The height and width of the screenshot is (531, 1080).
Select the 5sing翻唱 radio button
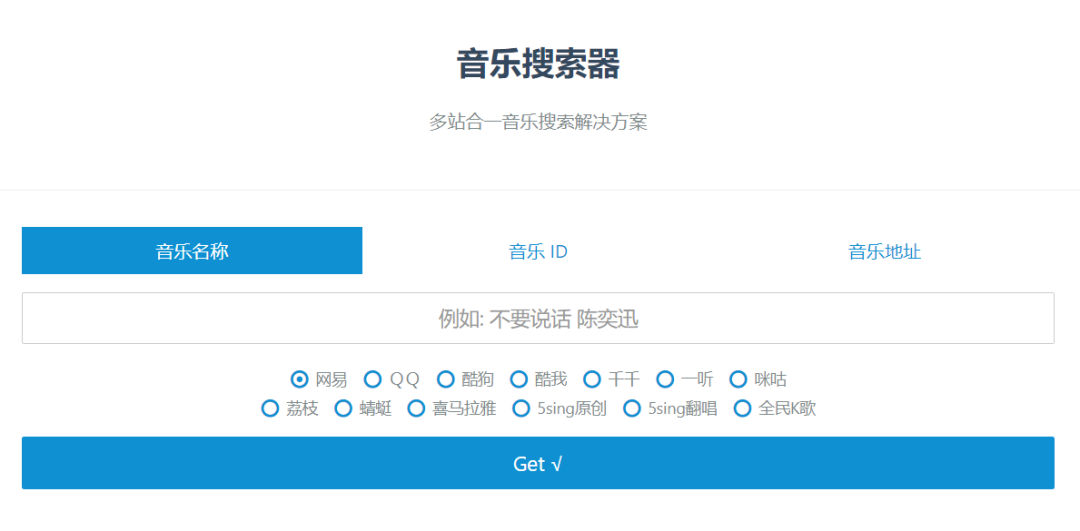[631, 408]
